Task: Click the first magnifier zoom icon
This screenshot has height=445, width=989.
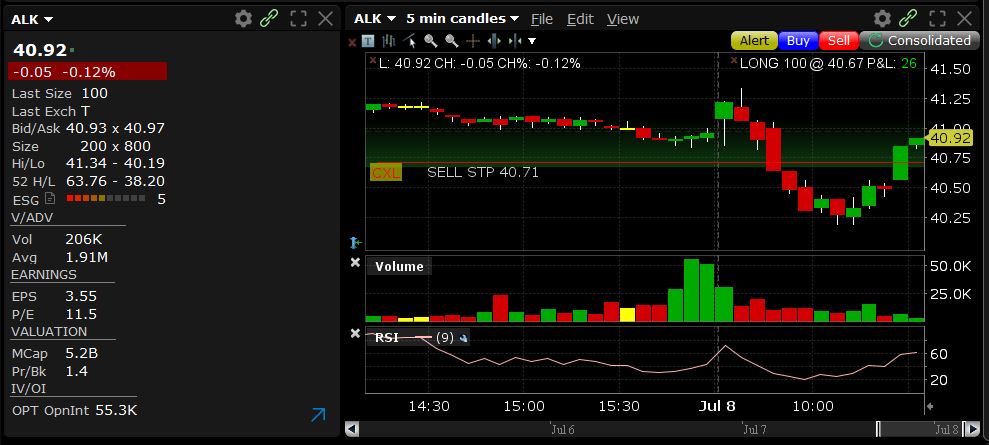Action: 431,42
